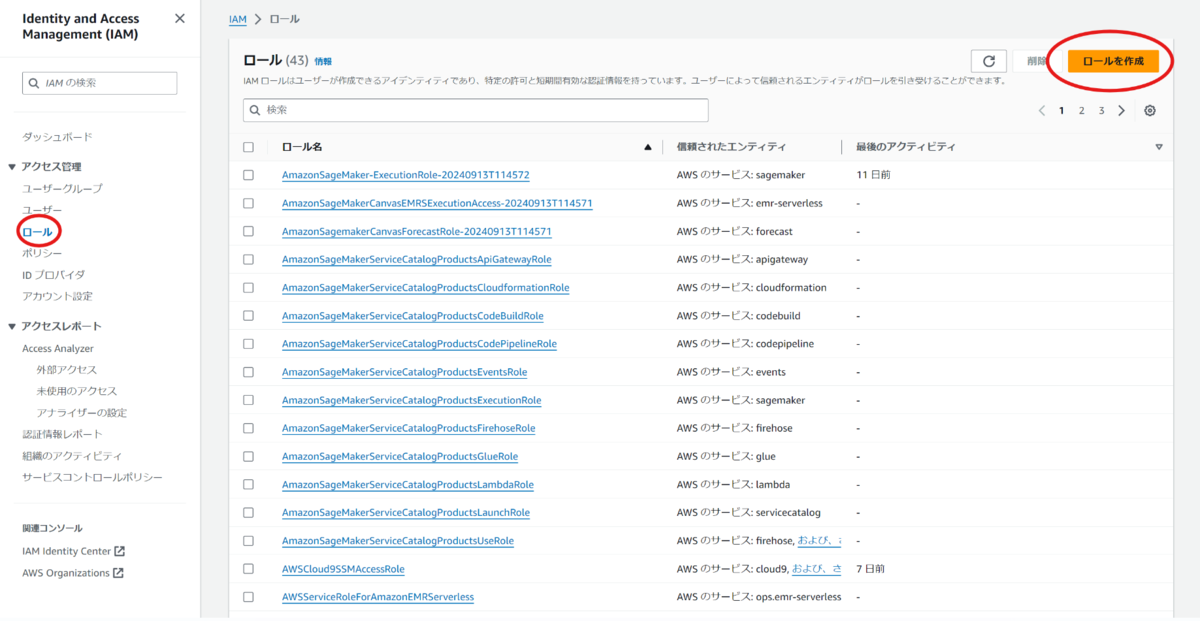Open AmazonSageMakerServiceCatalogProductsEventsRole
The width and height of the screenshot is (1200, 621).
(404, 372)
